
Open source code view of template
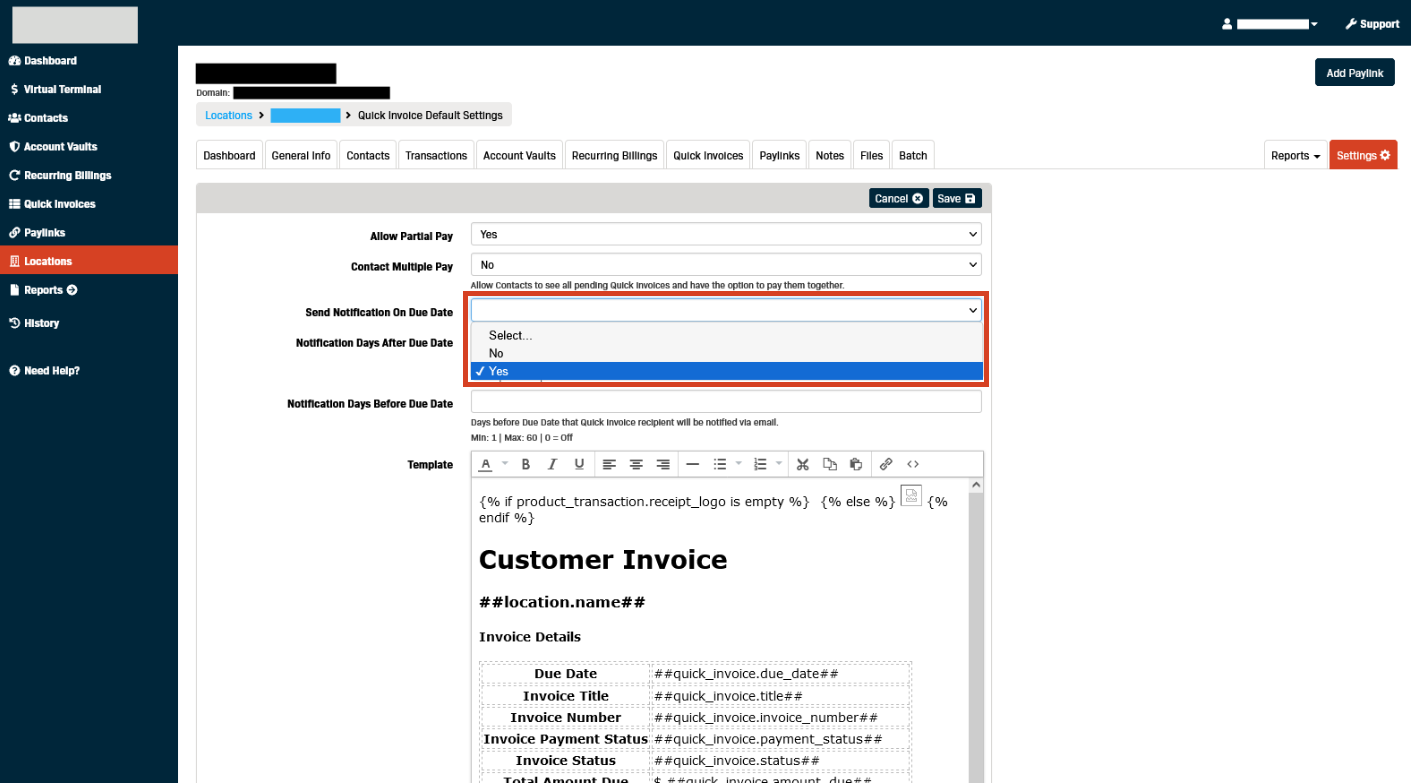tap(913, 464)
